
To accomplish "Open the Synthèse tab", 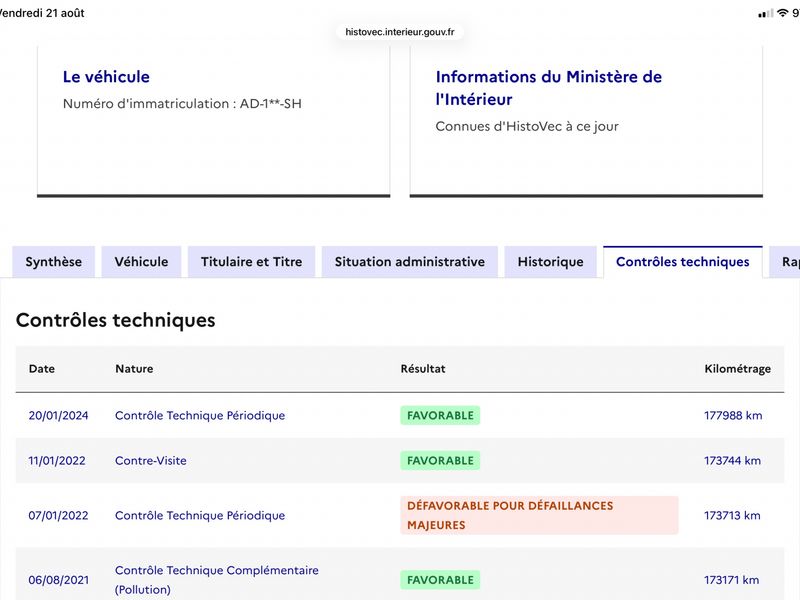I will [x=54, y=262].
